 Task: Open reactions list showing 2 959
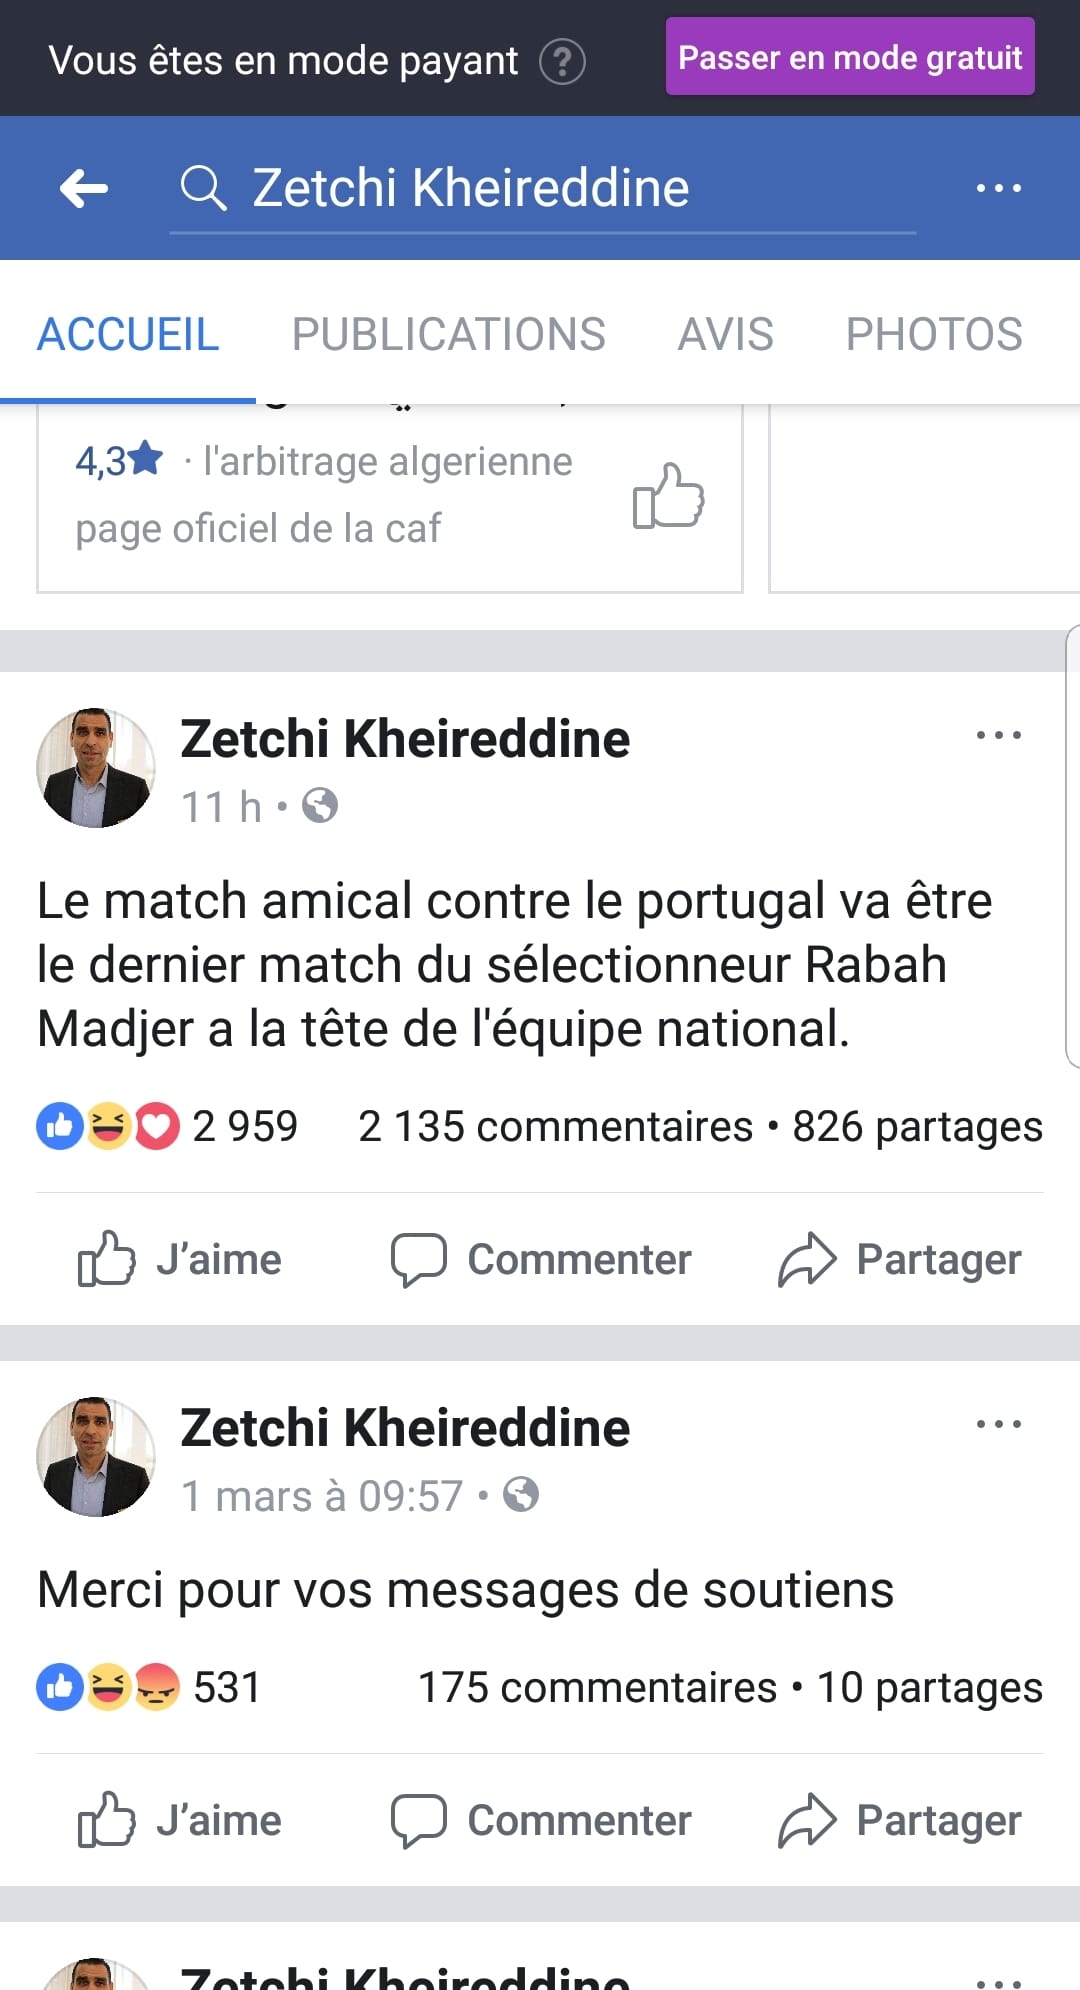168,1127
